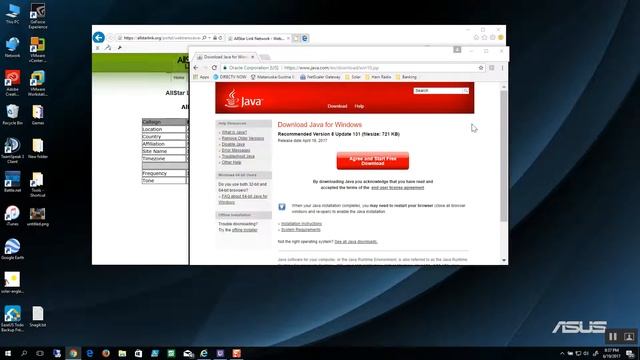The height and width of the screenshot is (360, 640).
Task: Open Google Earth desktop icon
Action: pyautogui.click(x=12, y=249)
